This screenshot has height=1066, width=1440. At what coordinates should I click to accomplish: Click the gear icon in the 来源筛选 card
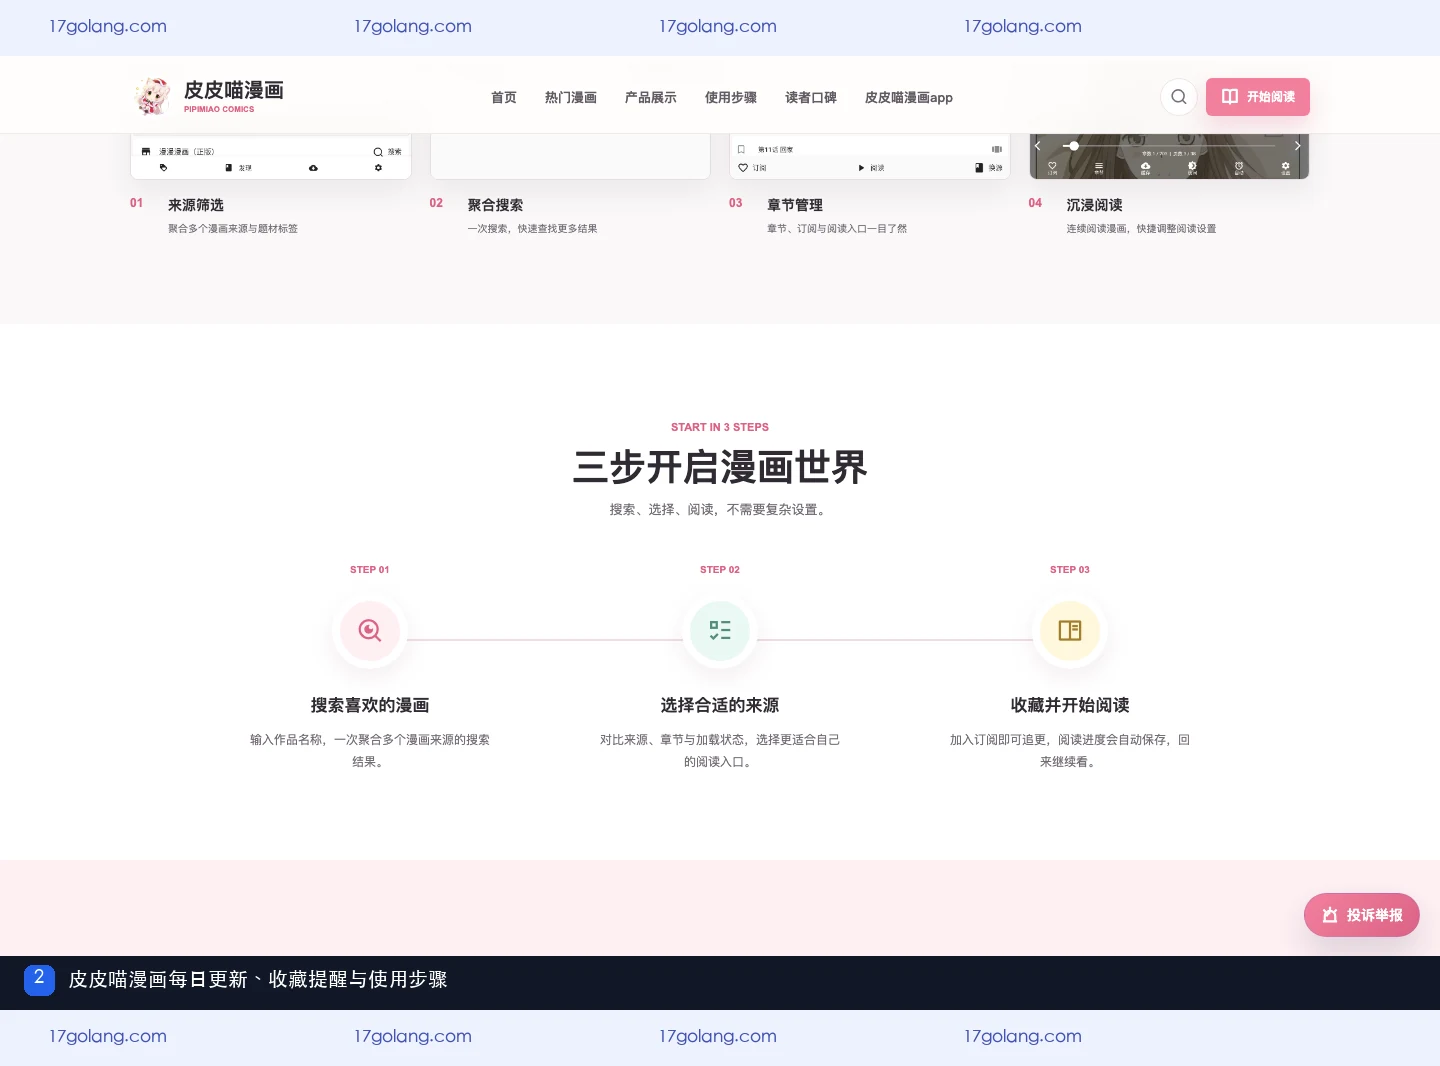[378, 167]
